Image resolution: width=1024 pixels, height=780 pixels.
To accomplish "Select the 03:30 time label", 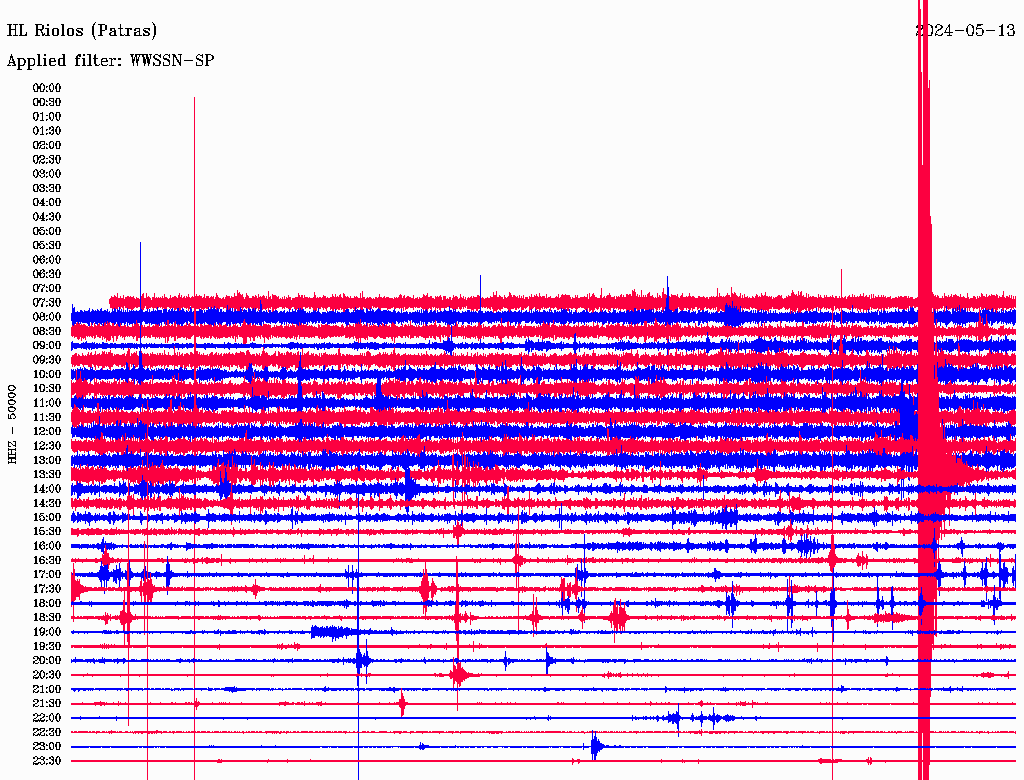I will pyautogui.click(x=47, y=188).
